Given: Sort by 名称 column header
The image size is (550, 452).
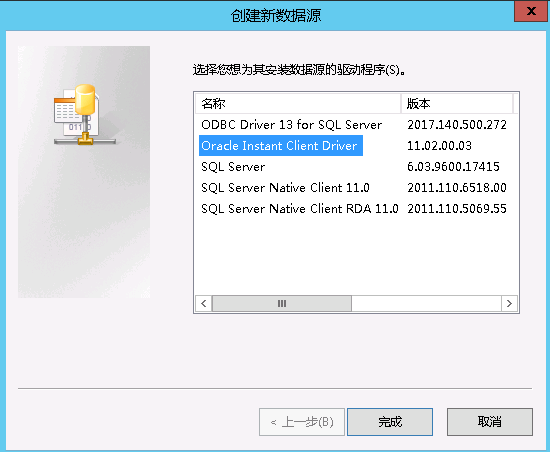Looking at the screenshot, I should click(298, 104).
